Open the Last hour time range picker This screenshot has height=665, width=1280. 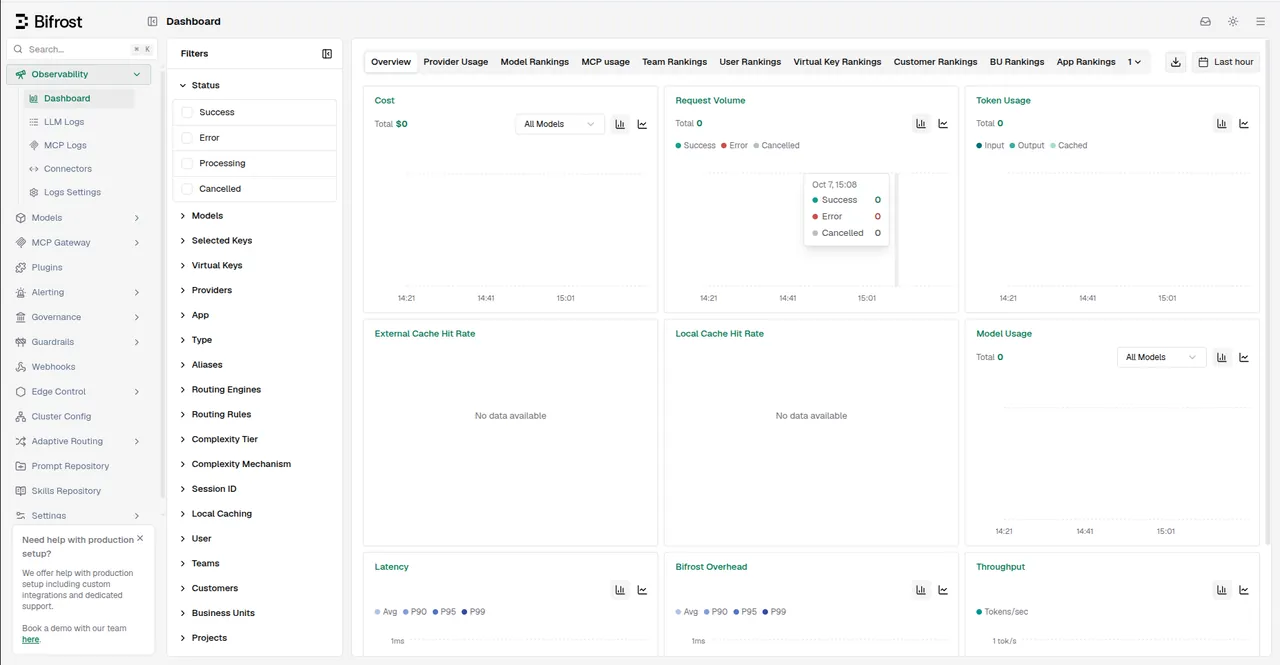[x=1226, y=62]
